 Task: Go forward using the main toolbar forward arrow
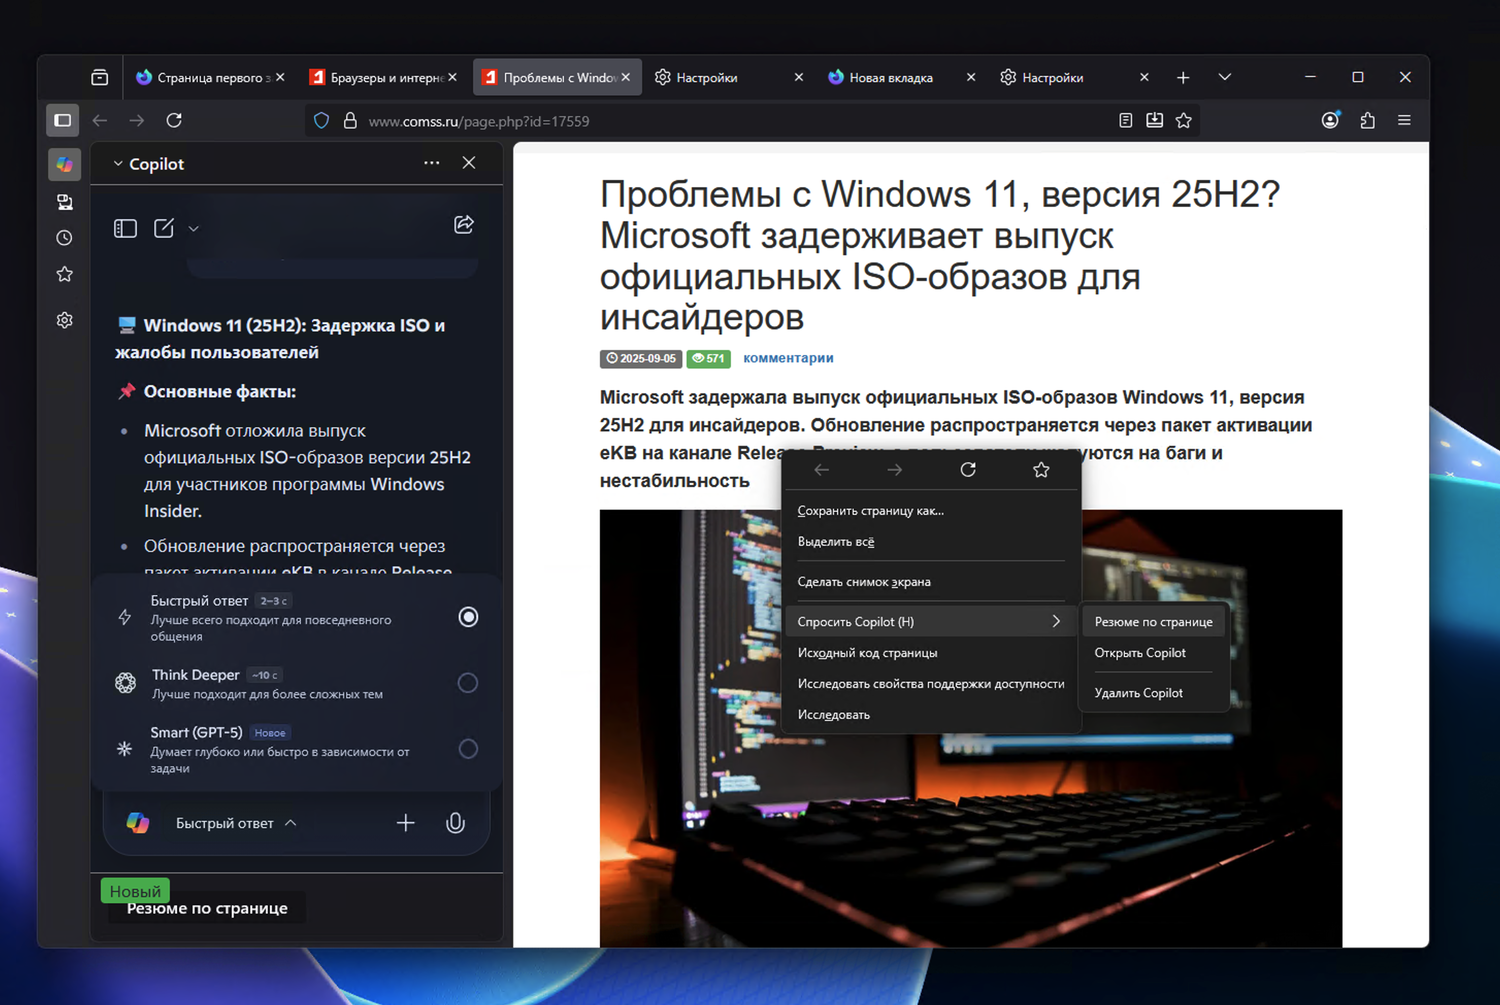(137, 120)
